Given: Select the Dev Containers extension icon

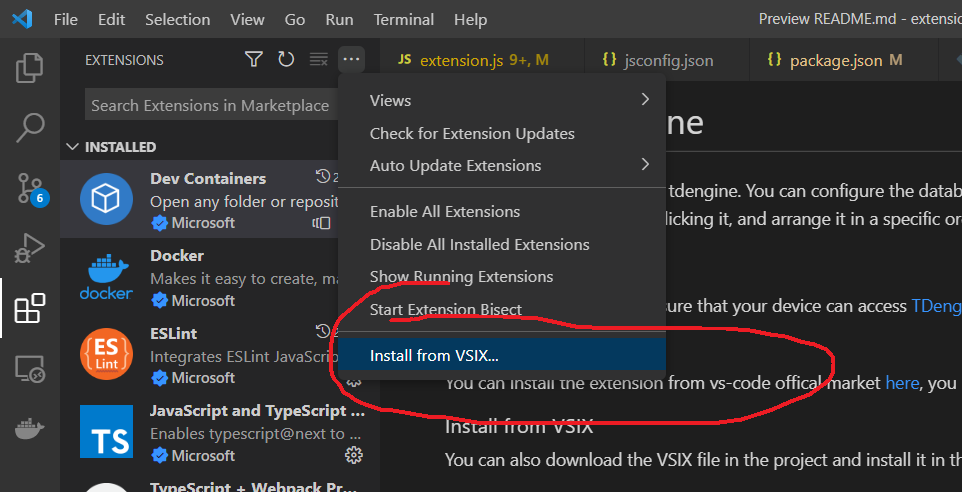Looking at the screenshot, I should (x=106, y=199).
